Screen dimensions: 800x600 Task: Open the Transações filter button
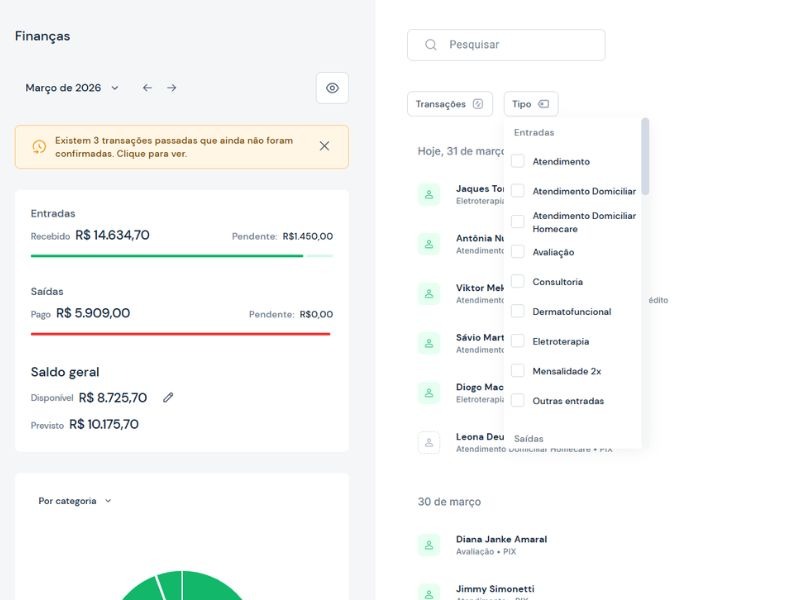[449, 104]
